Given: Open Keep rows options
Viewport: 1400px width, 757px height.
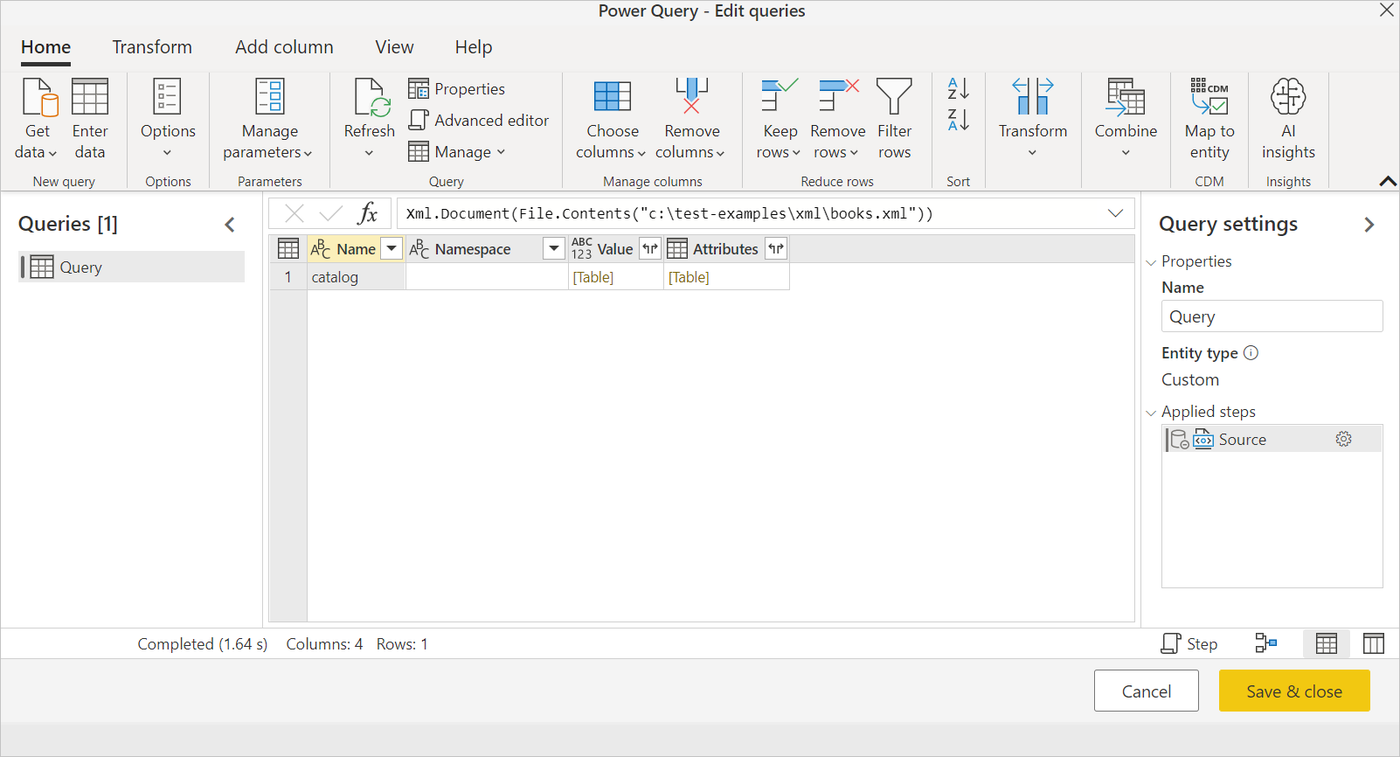Looking at the screenshot, I should click(x=779, y=118).
